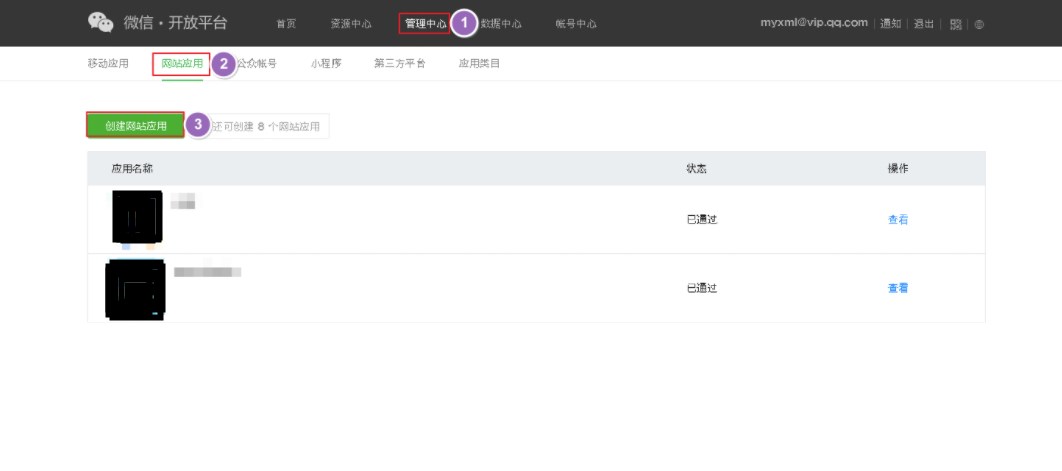Screen dimensions: 1062x471
Task: Switch to the 移动应用 tab
Action: pos(108,64)
